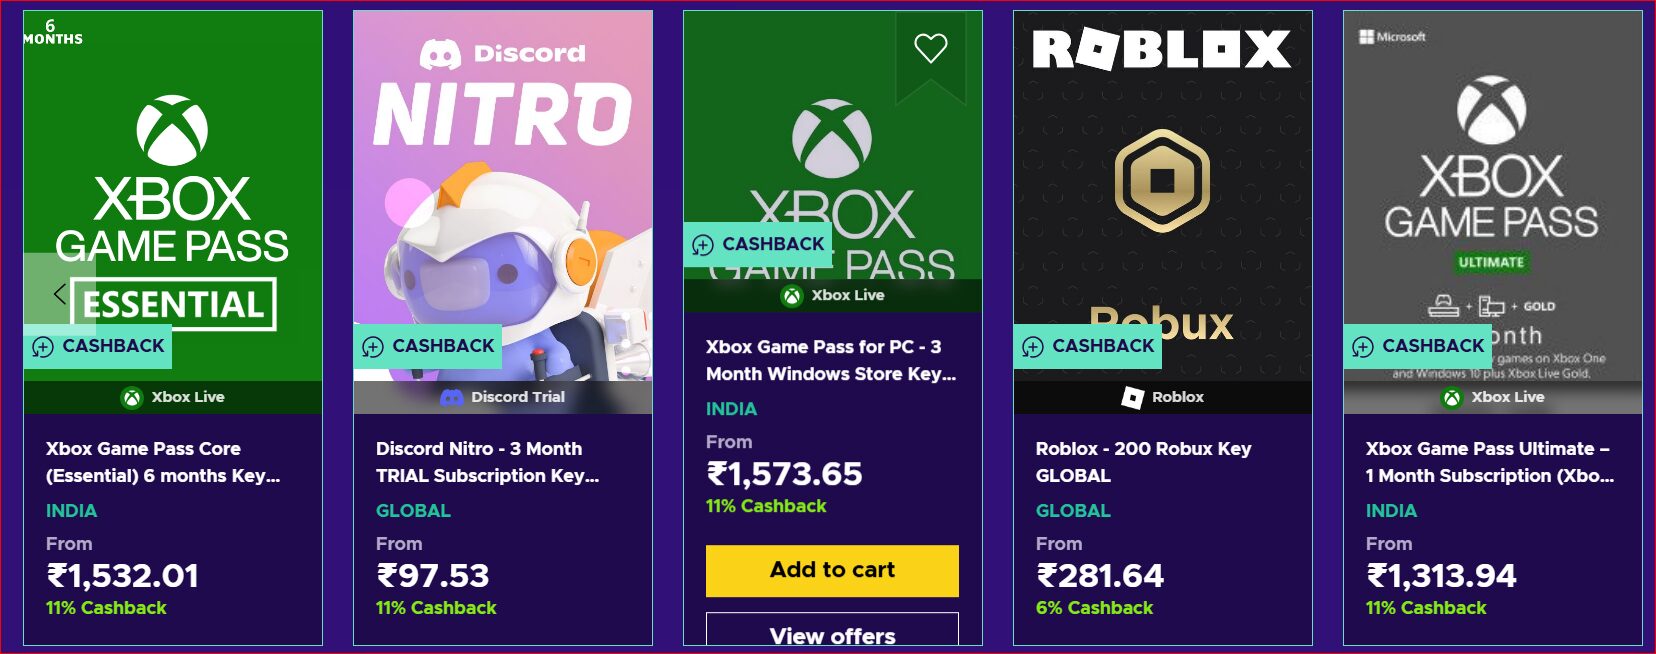Click Cashback badge on Game Pass Ultimate card
Image resolution: width=1656 pixels, height=654 pixels.
1418,346
